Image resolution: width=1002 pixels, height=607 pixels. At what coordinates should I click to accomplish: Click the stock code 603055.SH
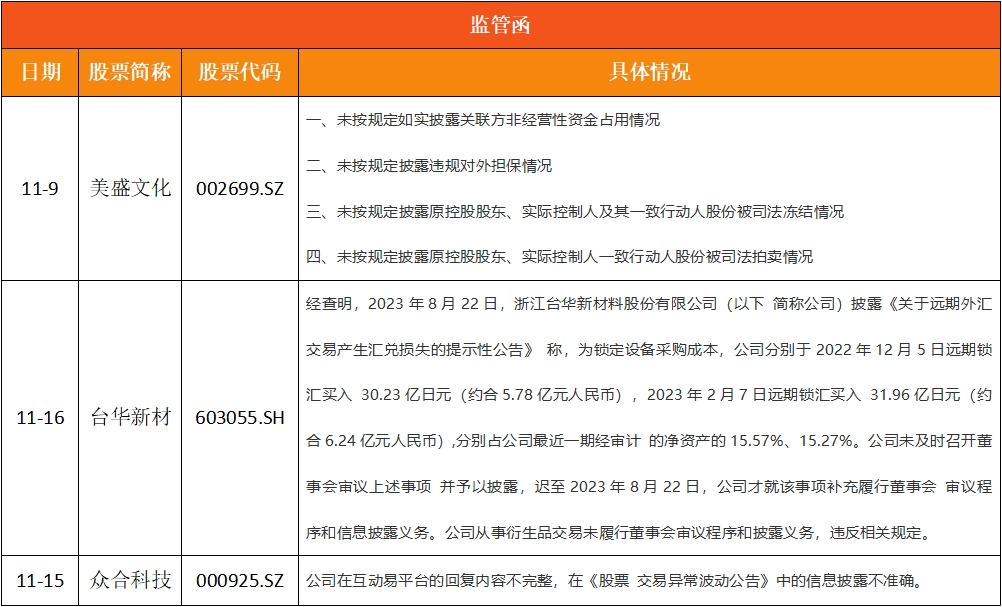(x=240, y=418)
